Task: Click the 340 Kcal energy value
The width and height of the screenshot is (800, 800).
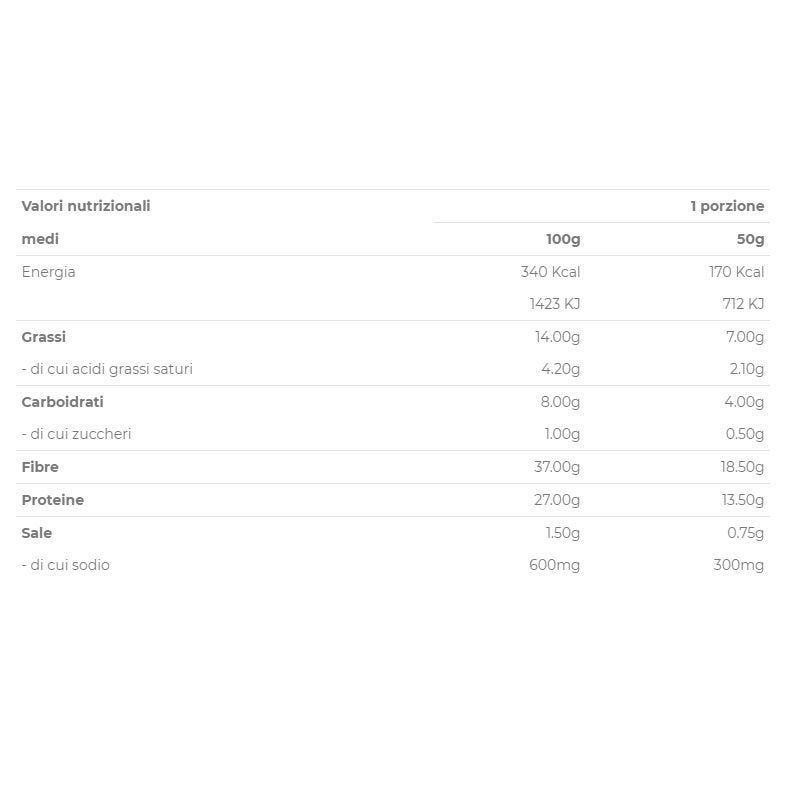Action: (x=550, y=272)
